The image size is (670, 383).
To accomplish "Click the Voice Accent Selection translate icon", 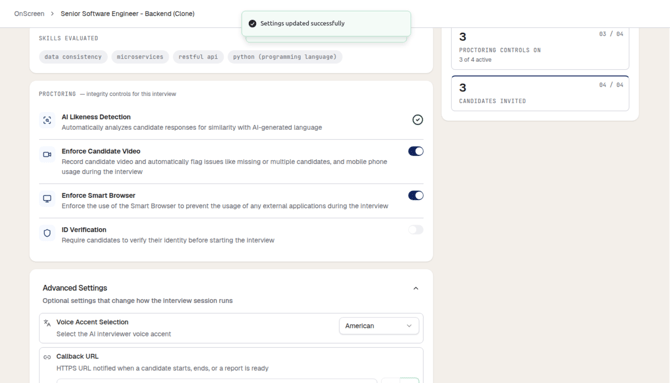I will click(x=47, y=323).
